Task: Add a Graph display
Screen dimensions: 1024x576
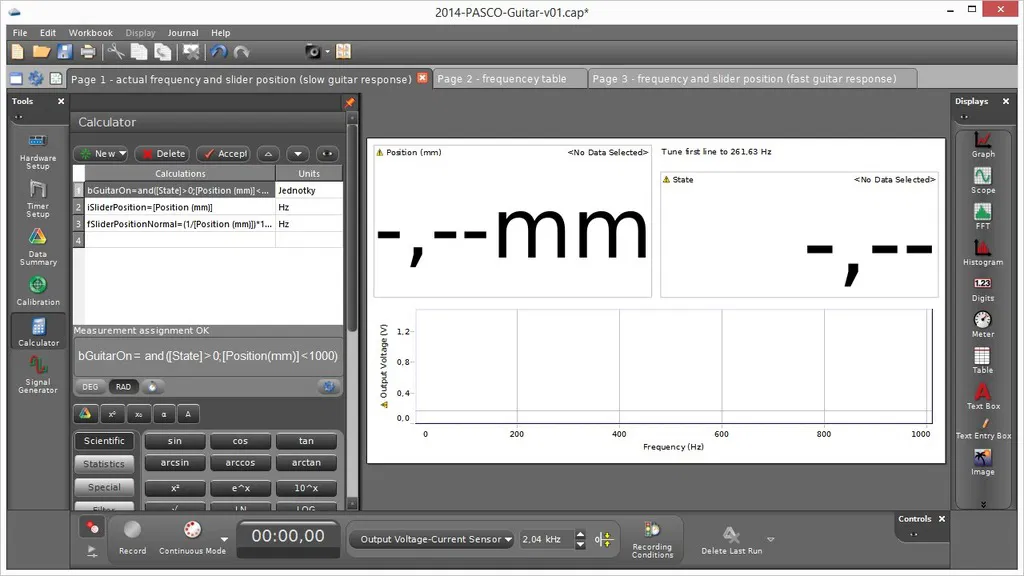Action: point(982,144)
